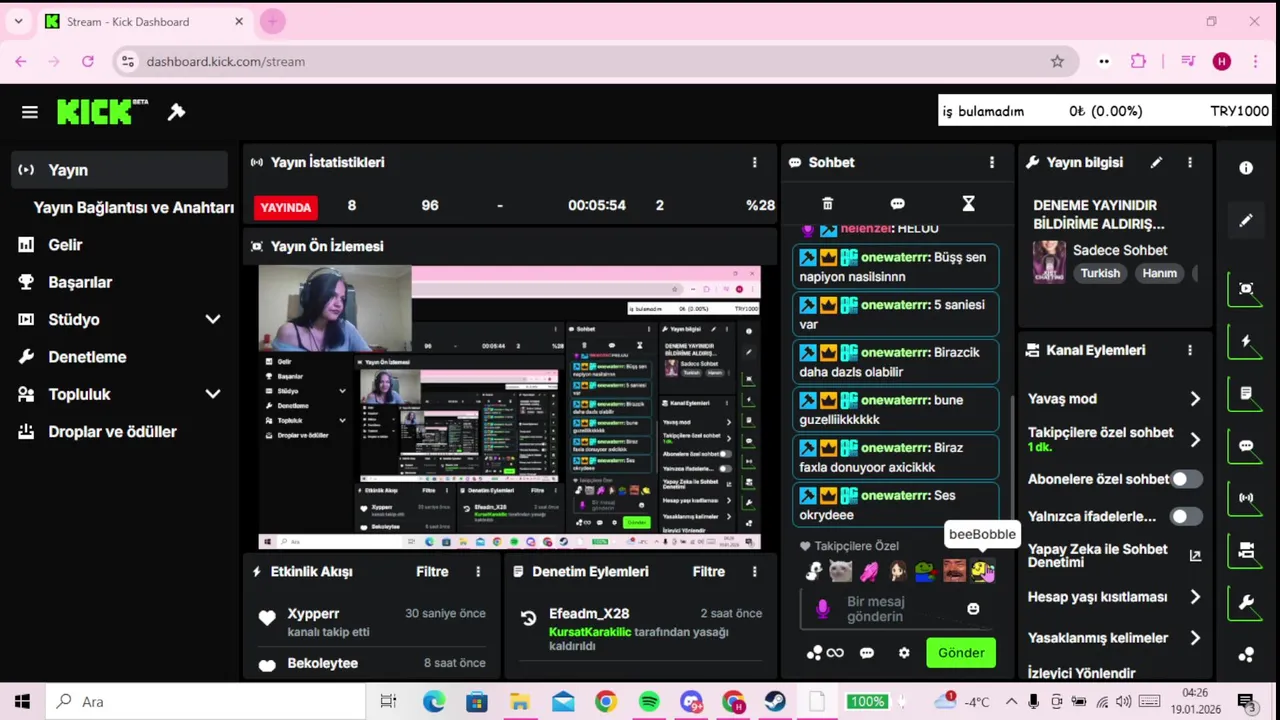Toggle Abonelere özel sohbet switch
The image size is (1280, 720).
click(1186, 479)
